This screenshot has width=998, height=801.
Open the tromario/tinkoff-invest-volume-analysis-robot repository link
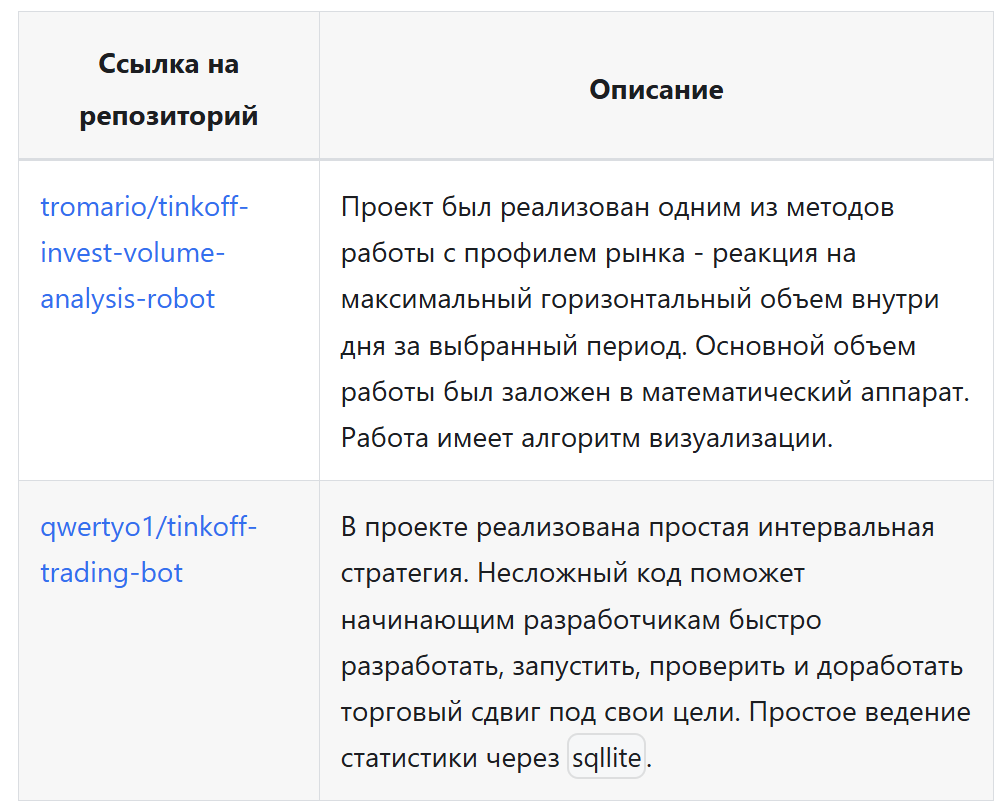(144, 253)
